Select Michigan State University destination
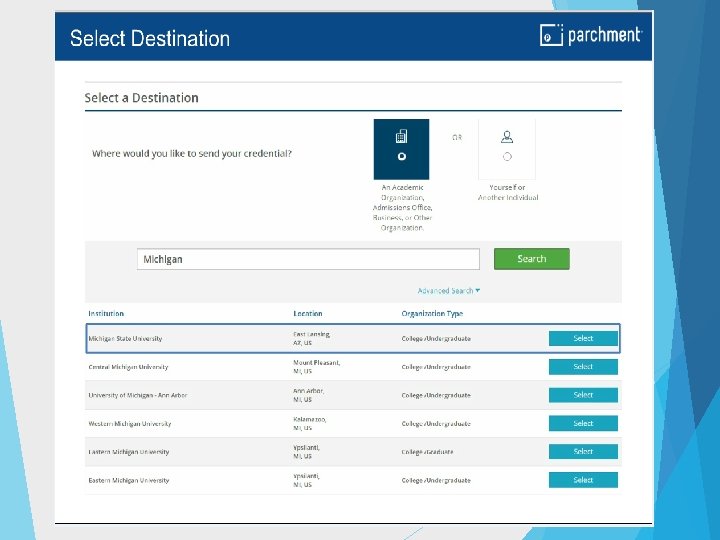 583,338
